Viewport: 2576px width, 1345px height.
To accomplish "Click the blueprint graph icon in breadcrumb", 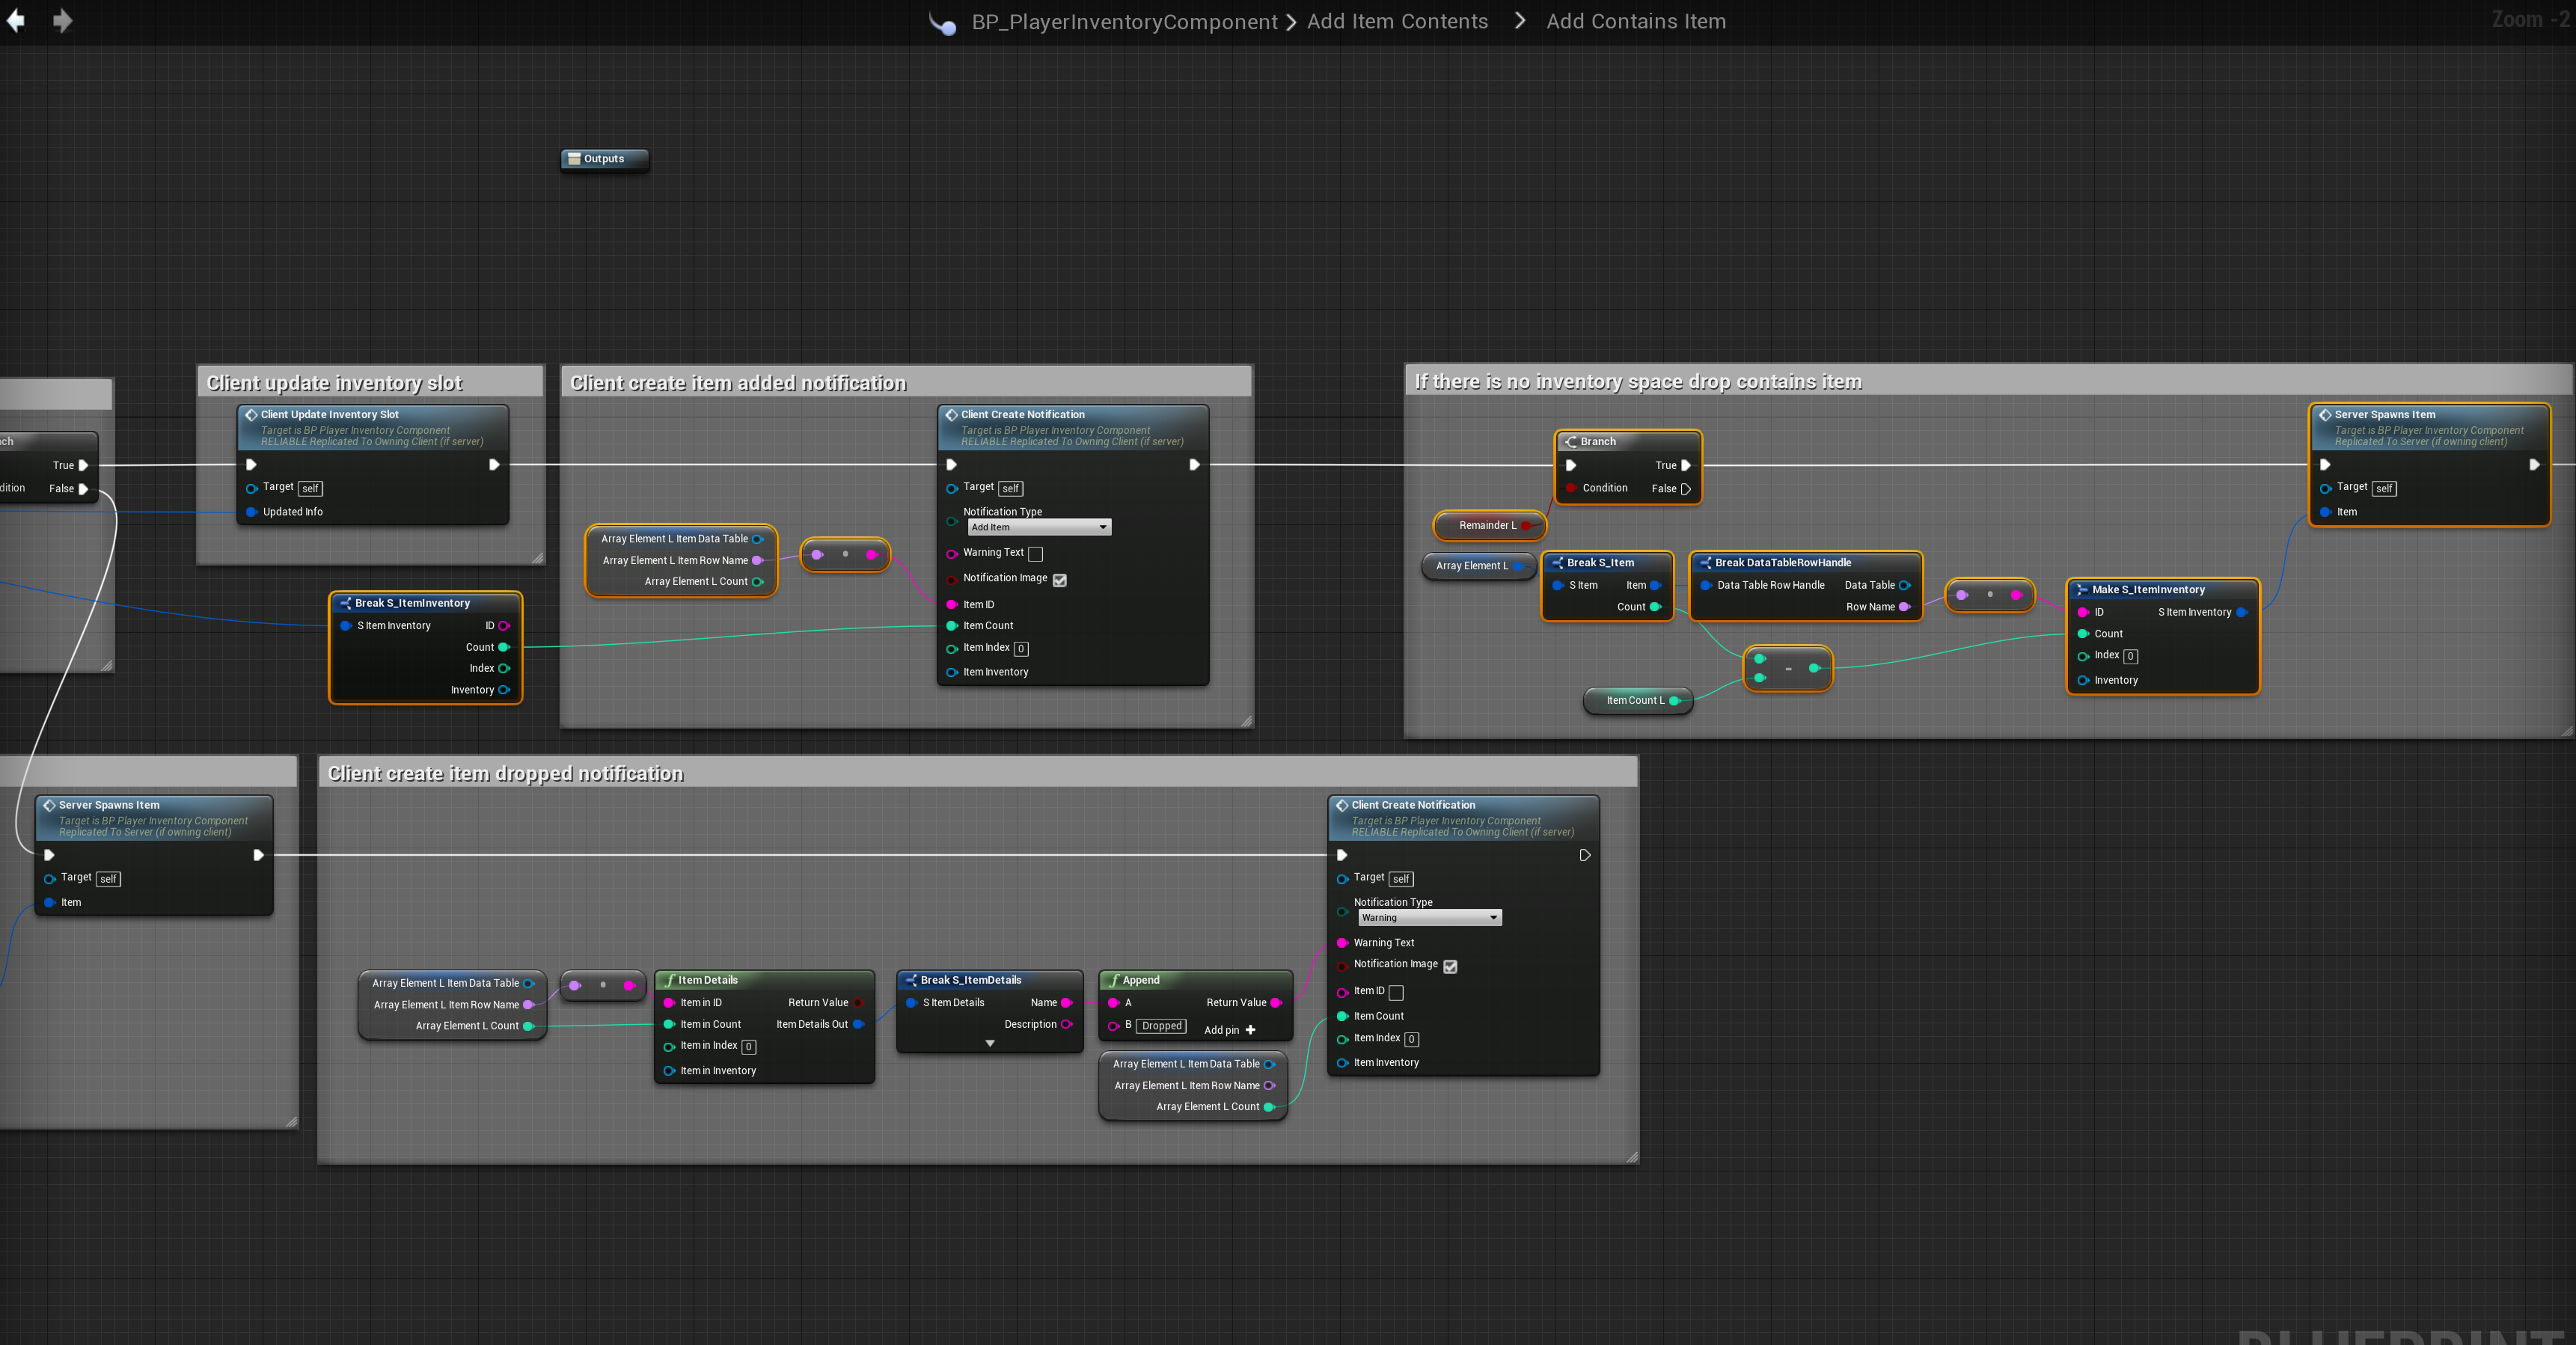I will (x=942, y=23).
